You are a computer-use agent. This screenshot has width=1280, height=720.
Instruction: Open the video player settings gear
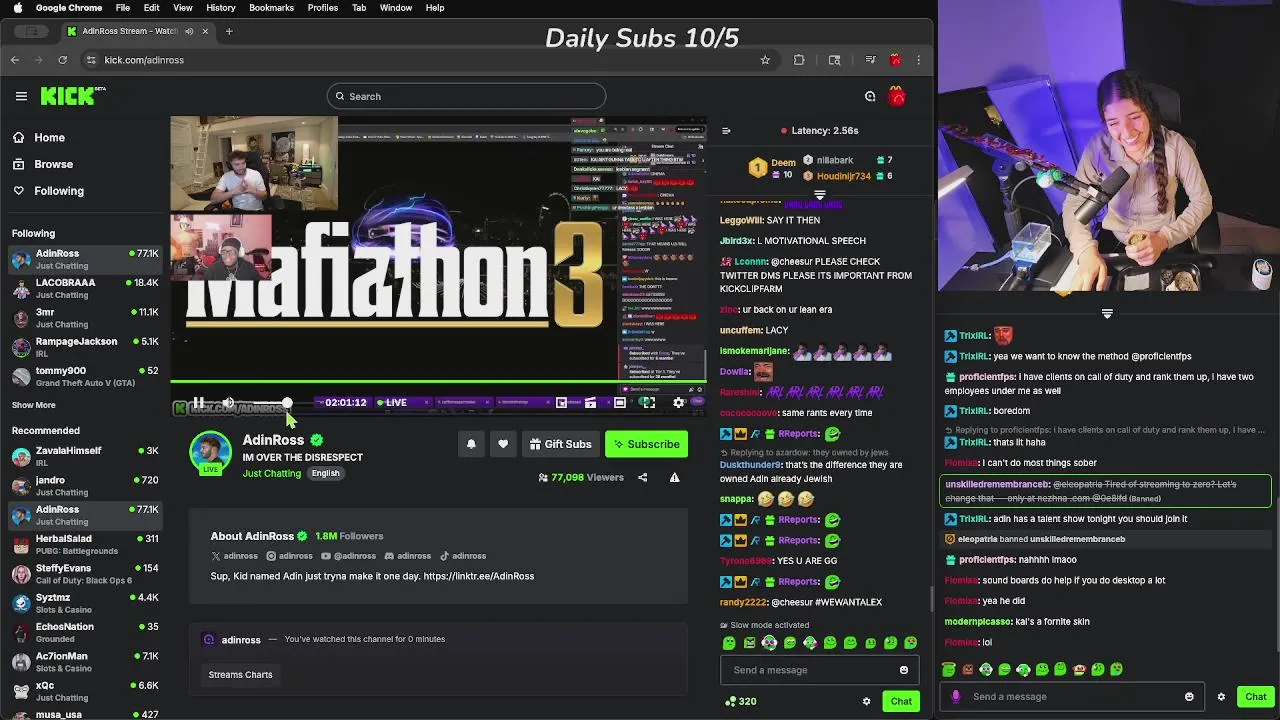678,402
